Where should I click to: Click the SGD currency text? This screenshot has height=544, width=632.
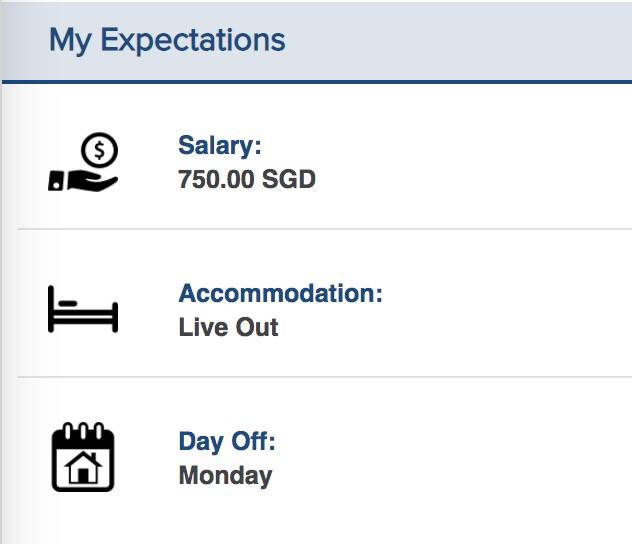pyautogui.click(x=289, y=180)
